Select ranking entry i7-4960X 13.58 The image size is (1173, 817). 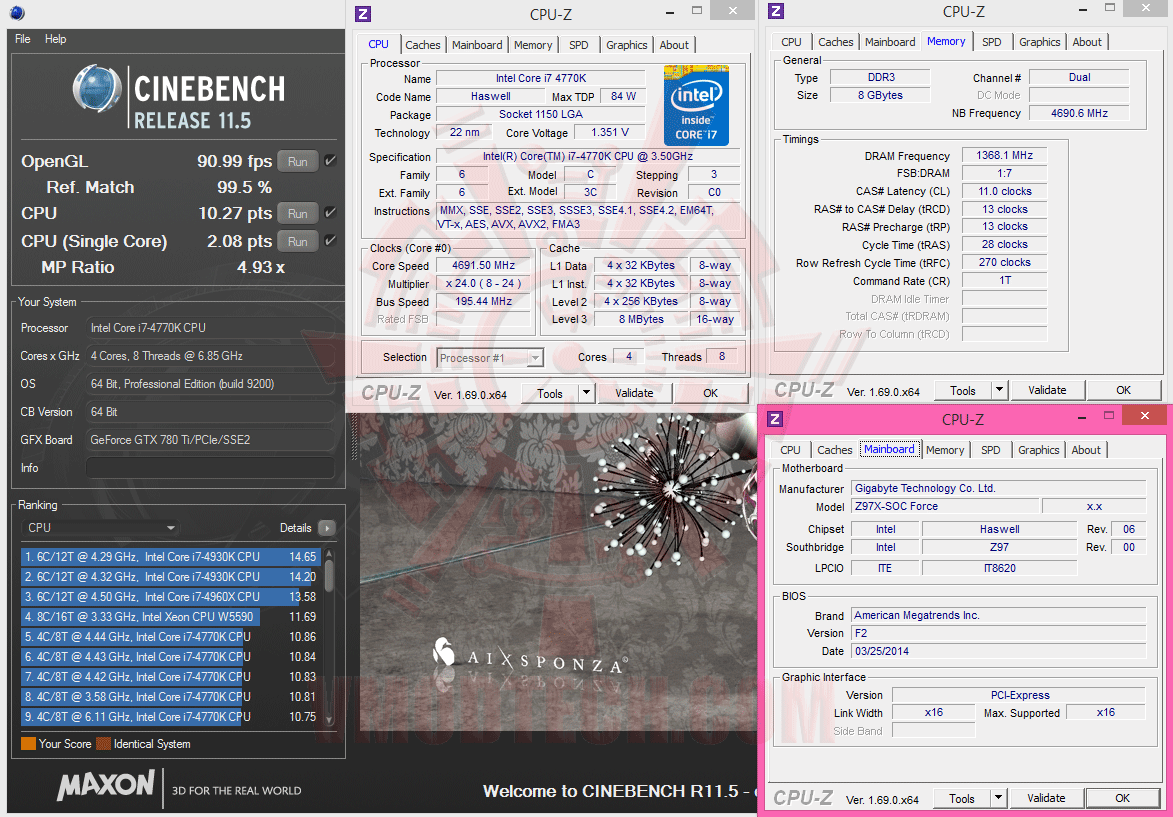[x=170, y=596]
